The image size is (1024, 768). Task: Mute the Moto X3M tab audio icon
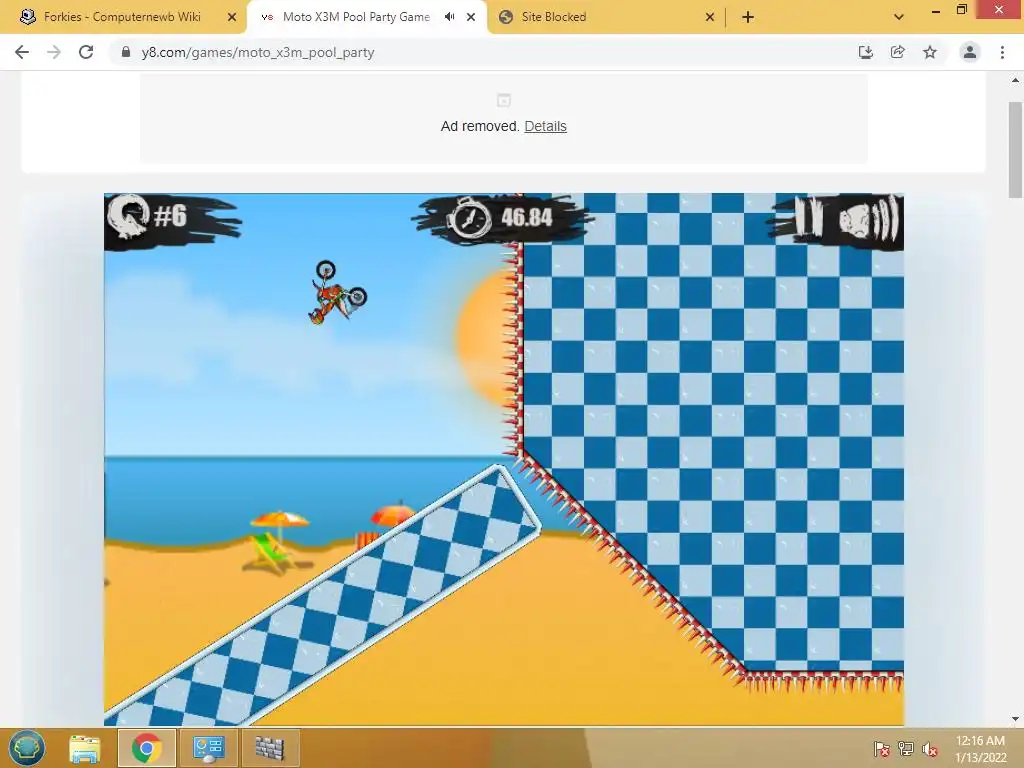(x=449, y=17)
